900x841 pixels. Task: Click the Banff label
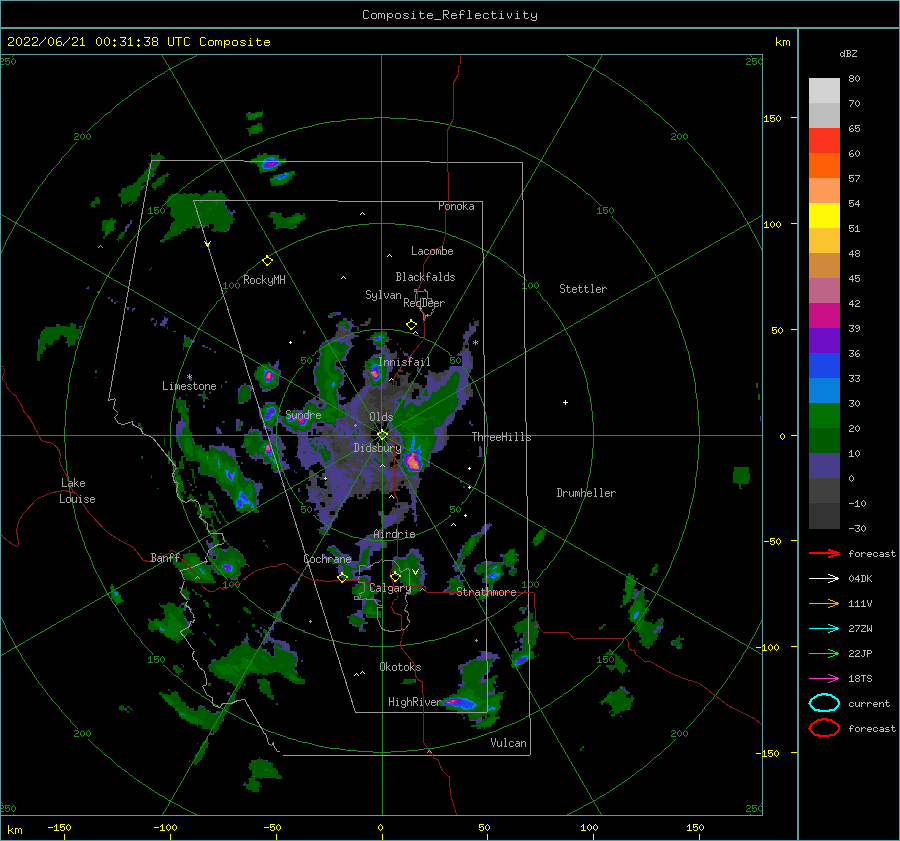point(165,557)
